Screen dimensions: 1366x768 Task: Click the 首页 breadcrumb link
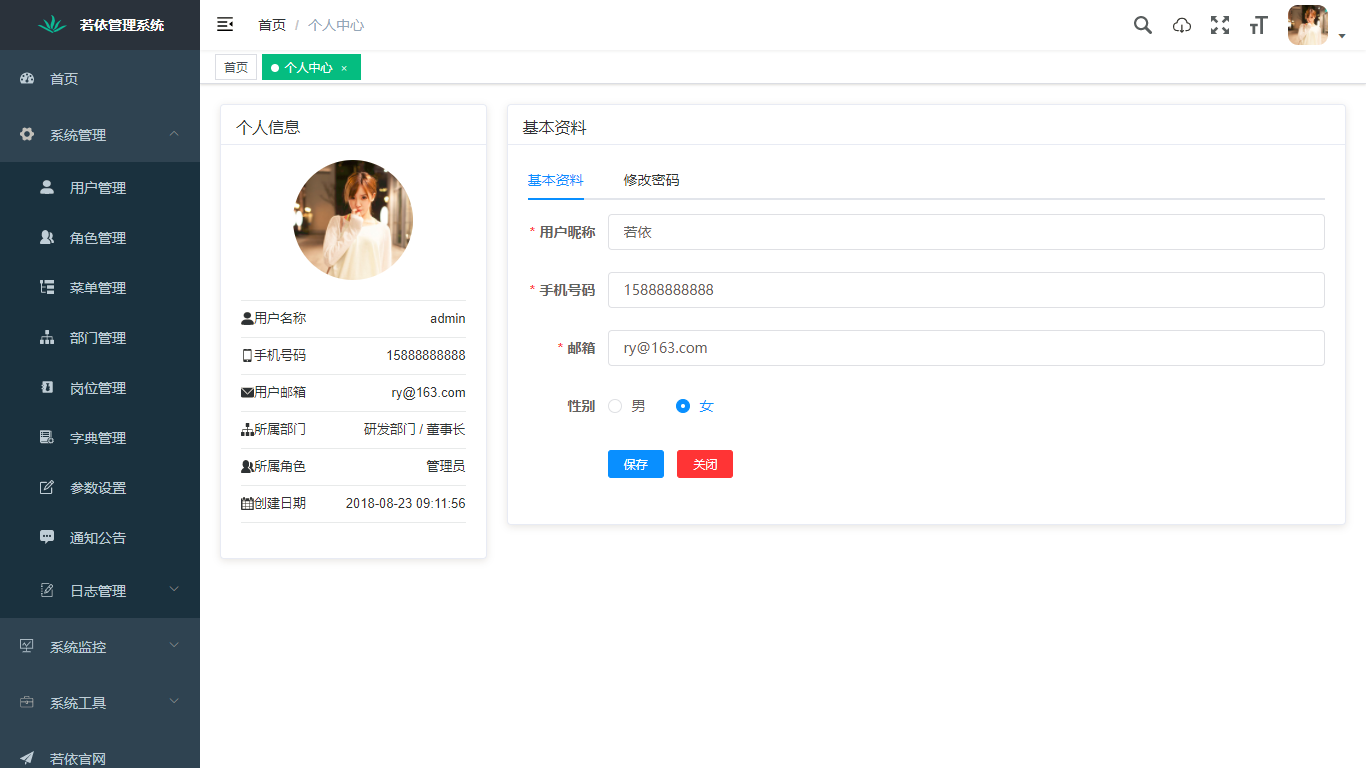(271, 24)
